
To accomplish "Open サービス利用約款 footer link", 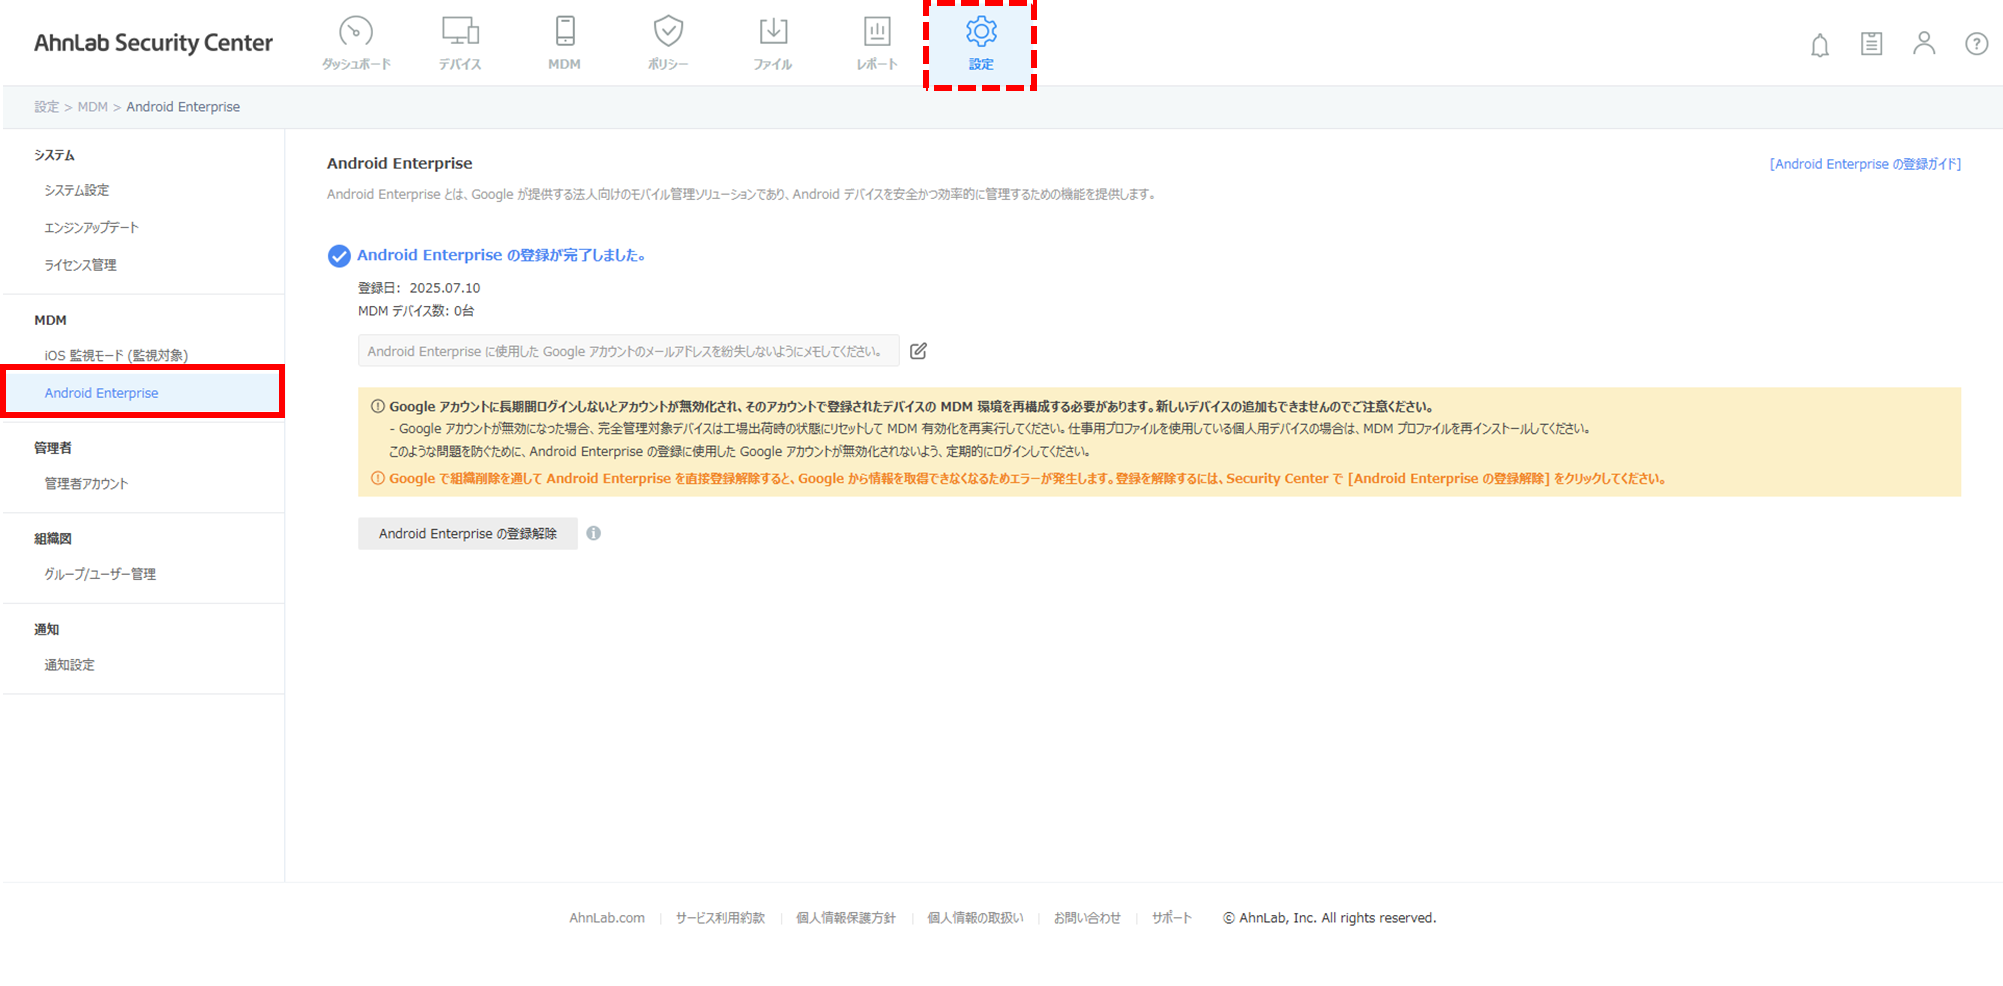I will pos(720,918).
